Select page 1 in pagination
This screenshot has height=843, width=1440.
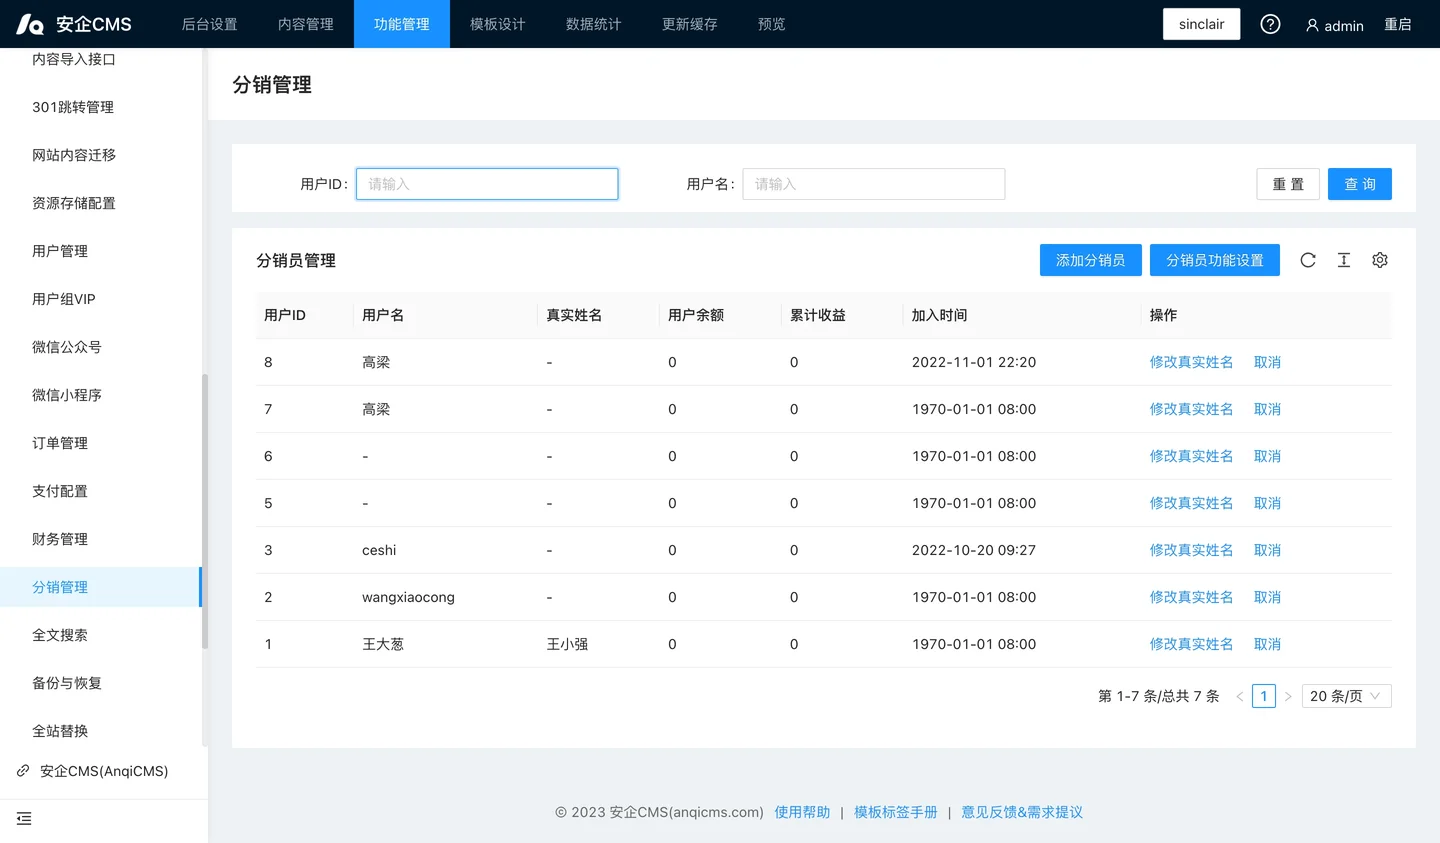click(1264, 696)
